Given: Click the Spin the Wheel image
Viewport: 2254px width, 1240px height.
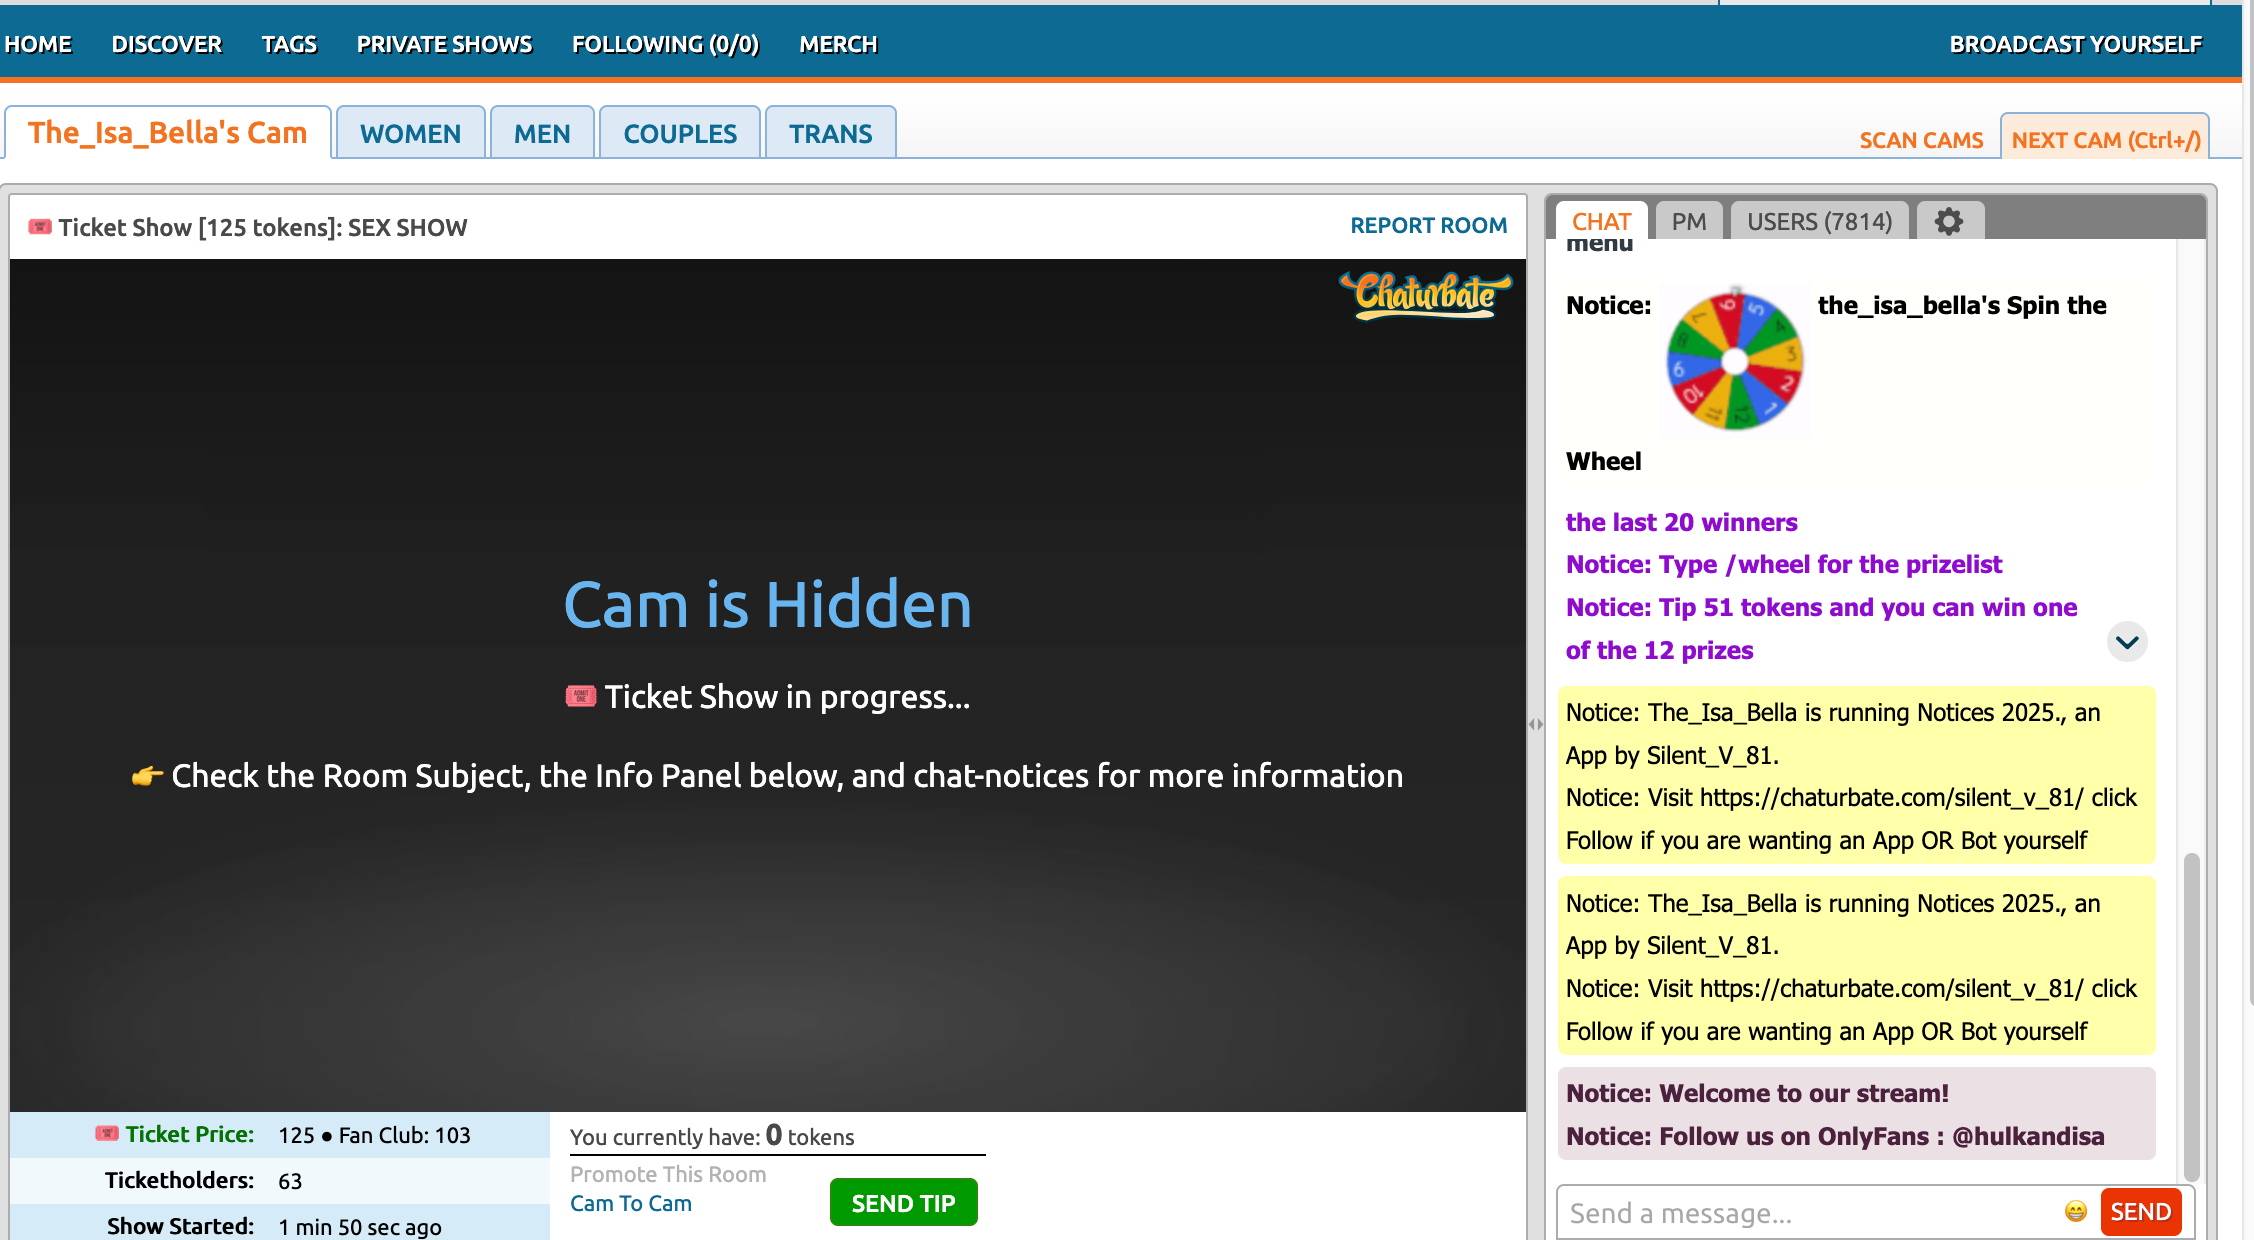Looking at the screenshot, I should point(1734,360).
